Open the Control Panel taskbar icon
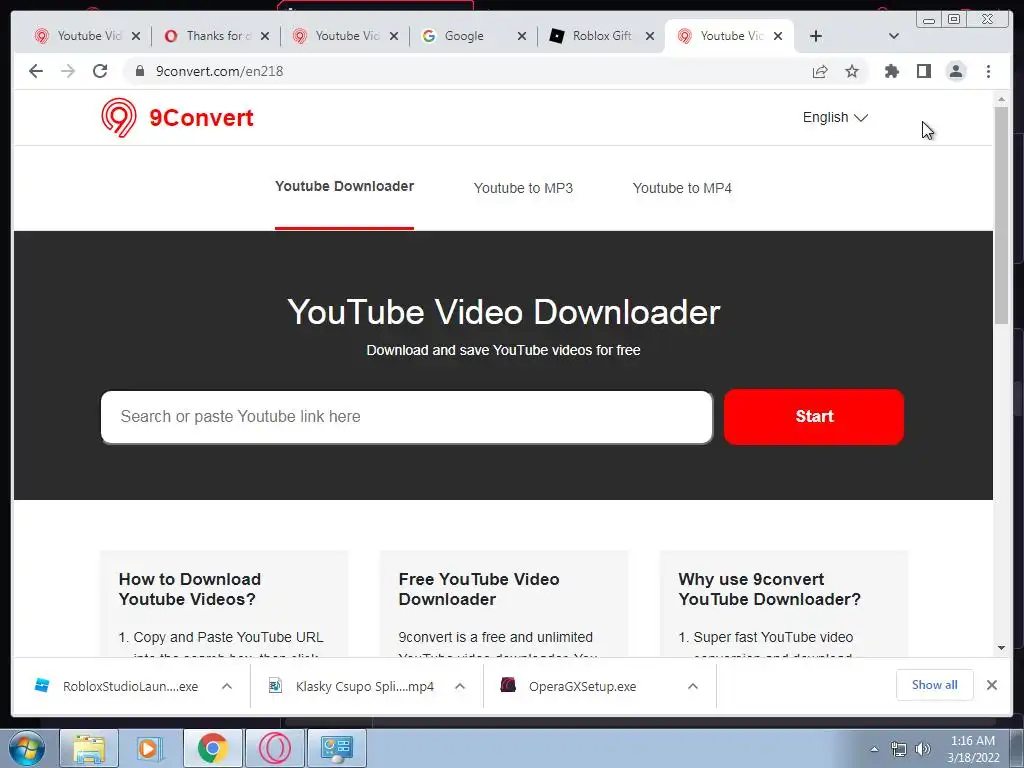This screenshot has width=1024, height=768. point(337,748)
